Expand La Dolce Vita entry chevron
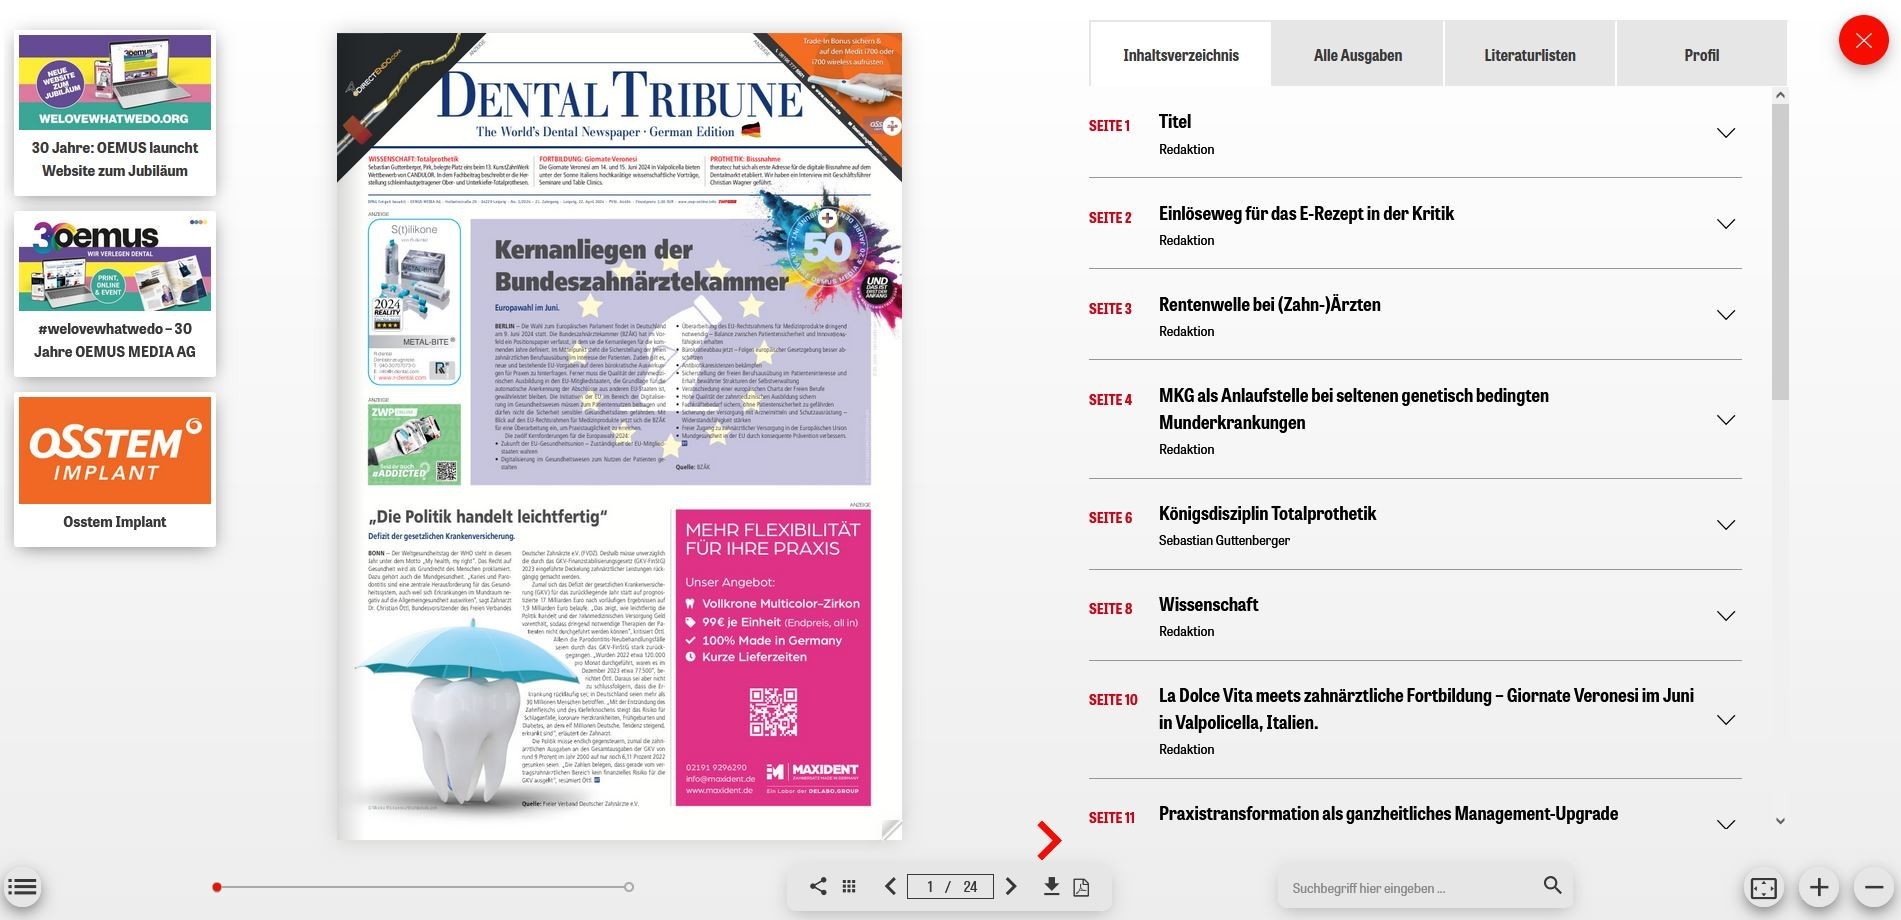Screen dimensions: 1901x920 point(1726,720)
